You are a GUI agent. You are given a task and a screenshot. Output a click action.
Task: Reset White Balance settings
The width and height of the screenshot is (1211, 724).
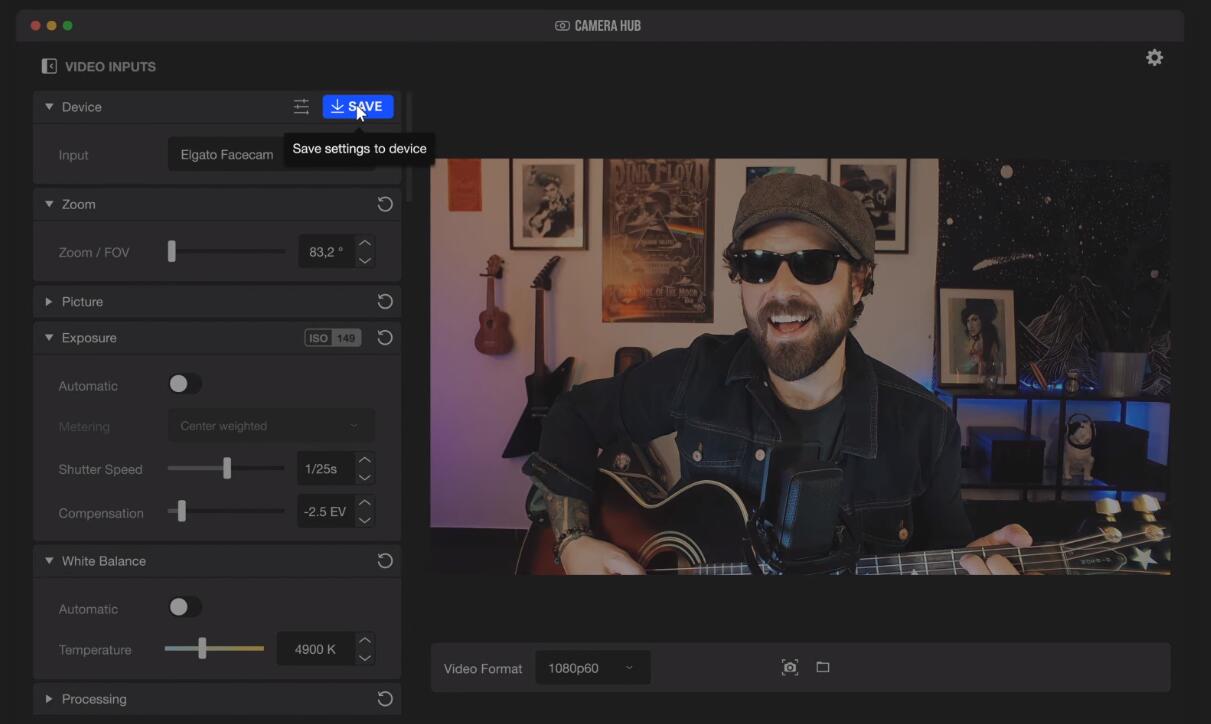pos(384,561)
